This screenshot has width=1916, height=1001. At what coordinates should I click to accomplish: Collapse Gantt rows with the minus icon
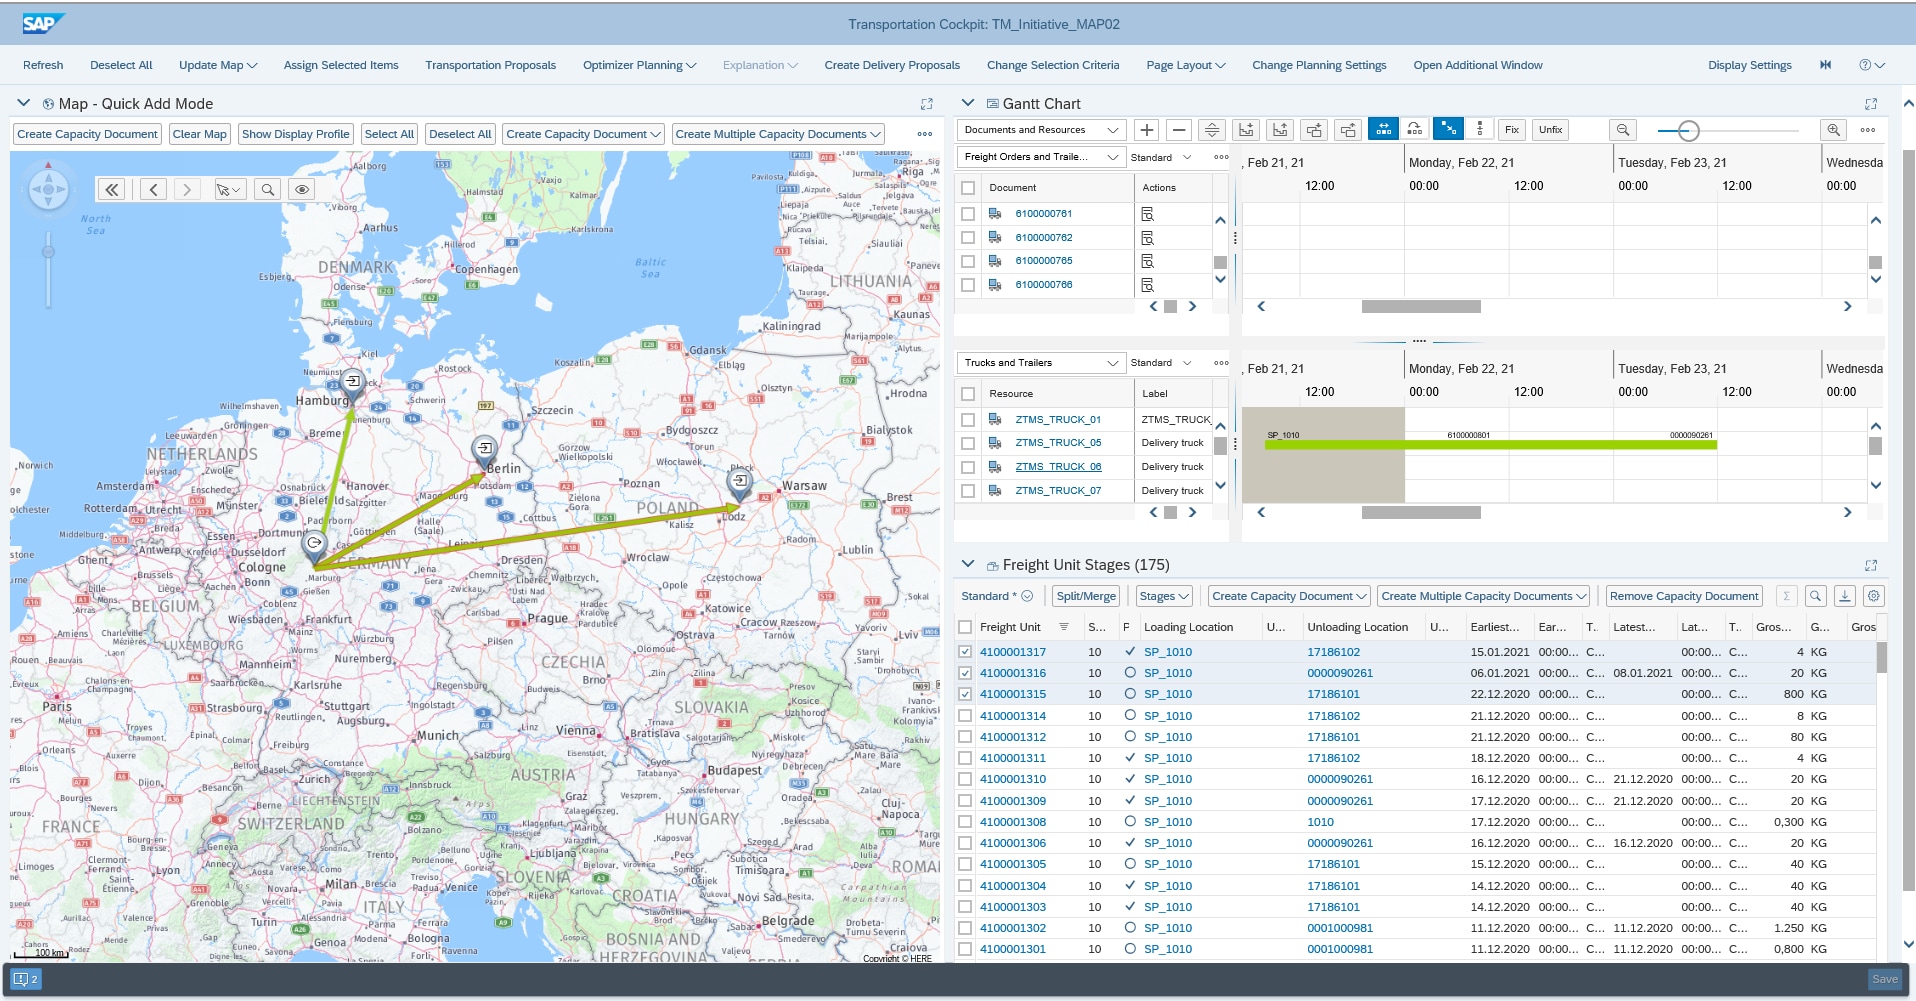click(1179, 130)
